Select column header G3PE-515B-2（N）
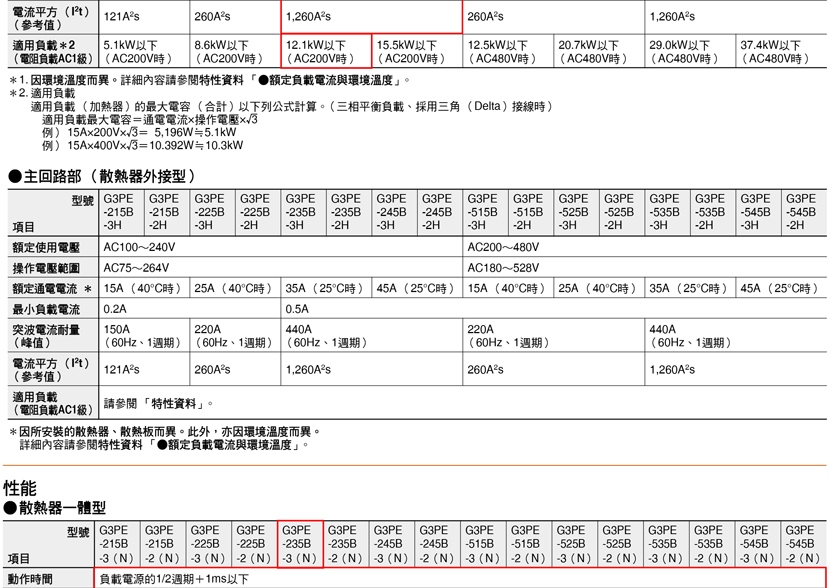The height and width of the screenshot is (588, 830). tap(529, 545)
